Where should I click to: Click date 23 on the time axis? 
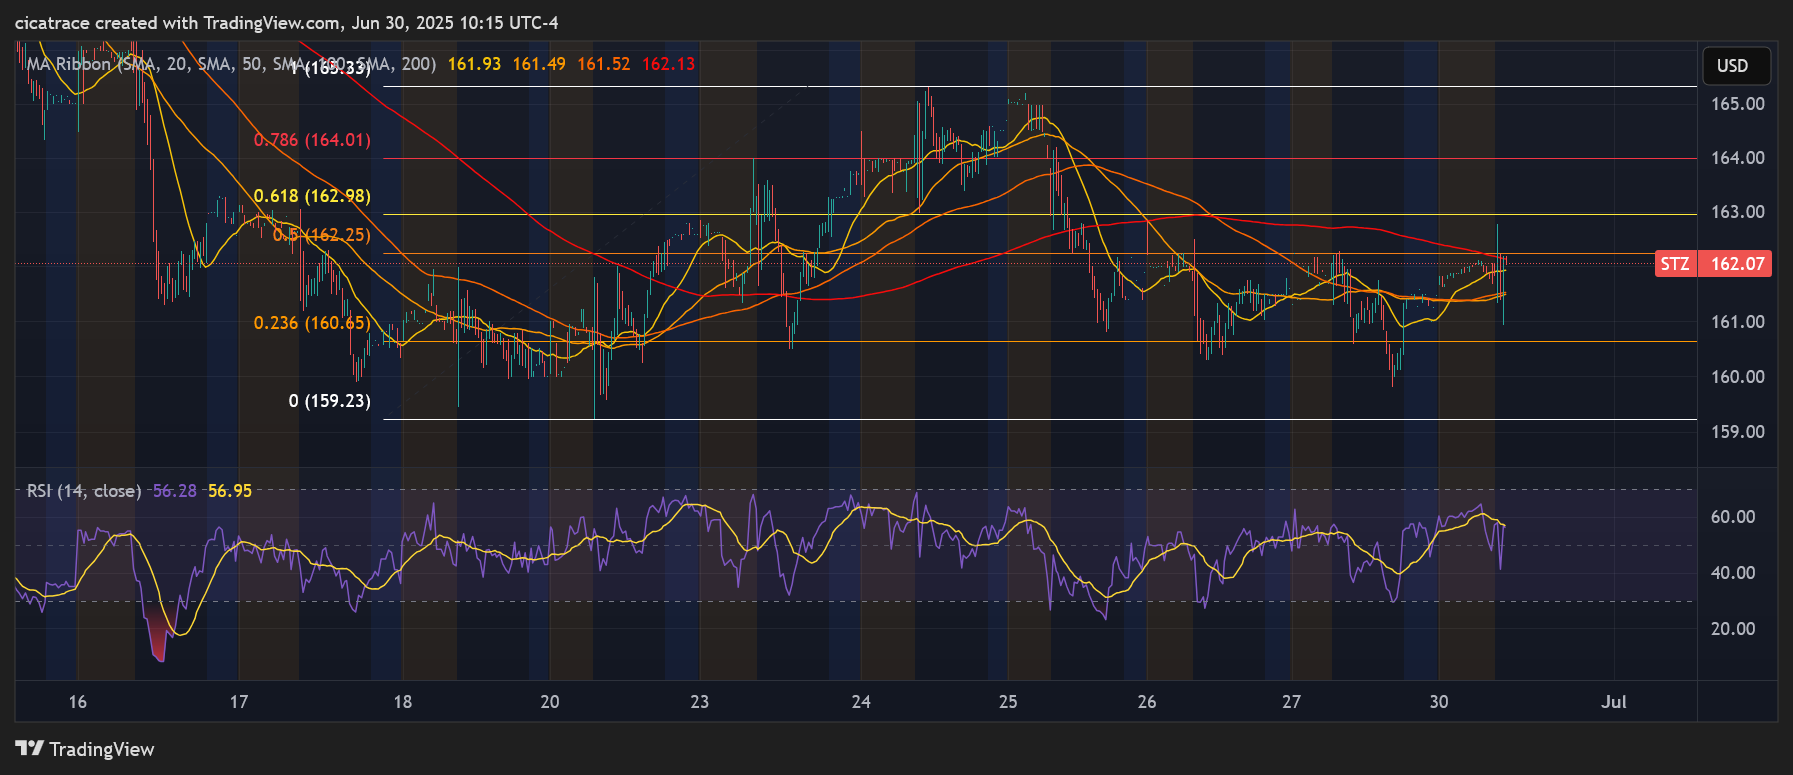point(700,702)
